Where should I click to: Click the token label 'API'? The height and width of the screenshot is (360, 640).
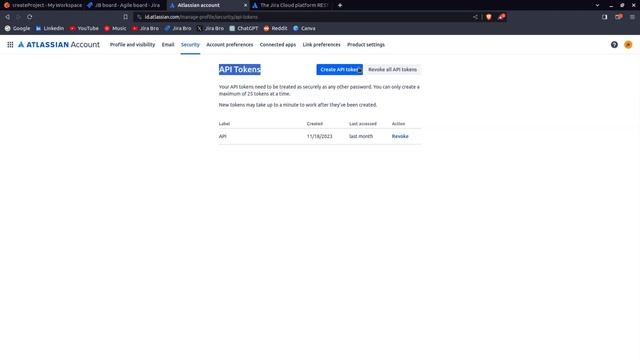coord(222,136)
